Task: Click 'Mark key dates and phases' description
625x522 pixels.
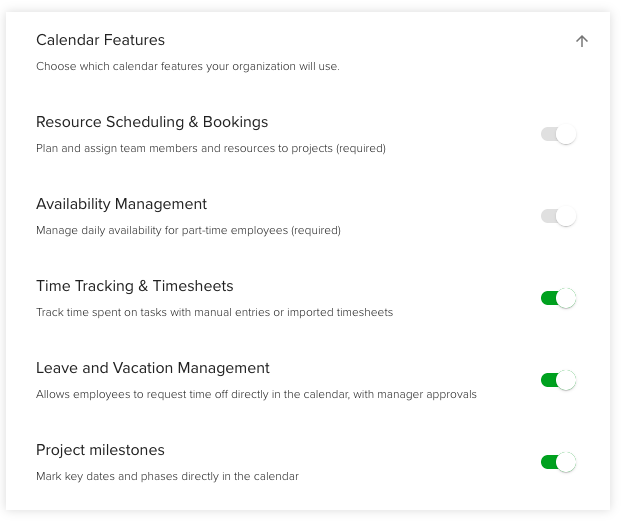Action: 167,476
